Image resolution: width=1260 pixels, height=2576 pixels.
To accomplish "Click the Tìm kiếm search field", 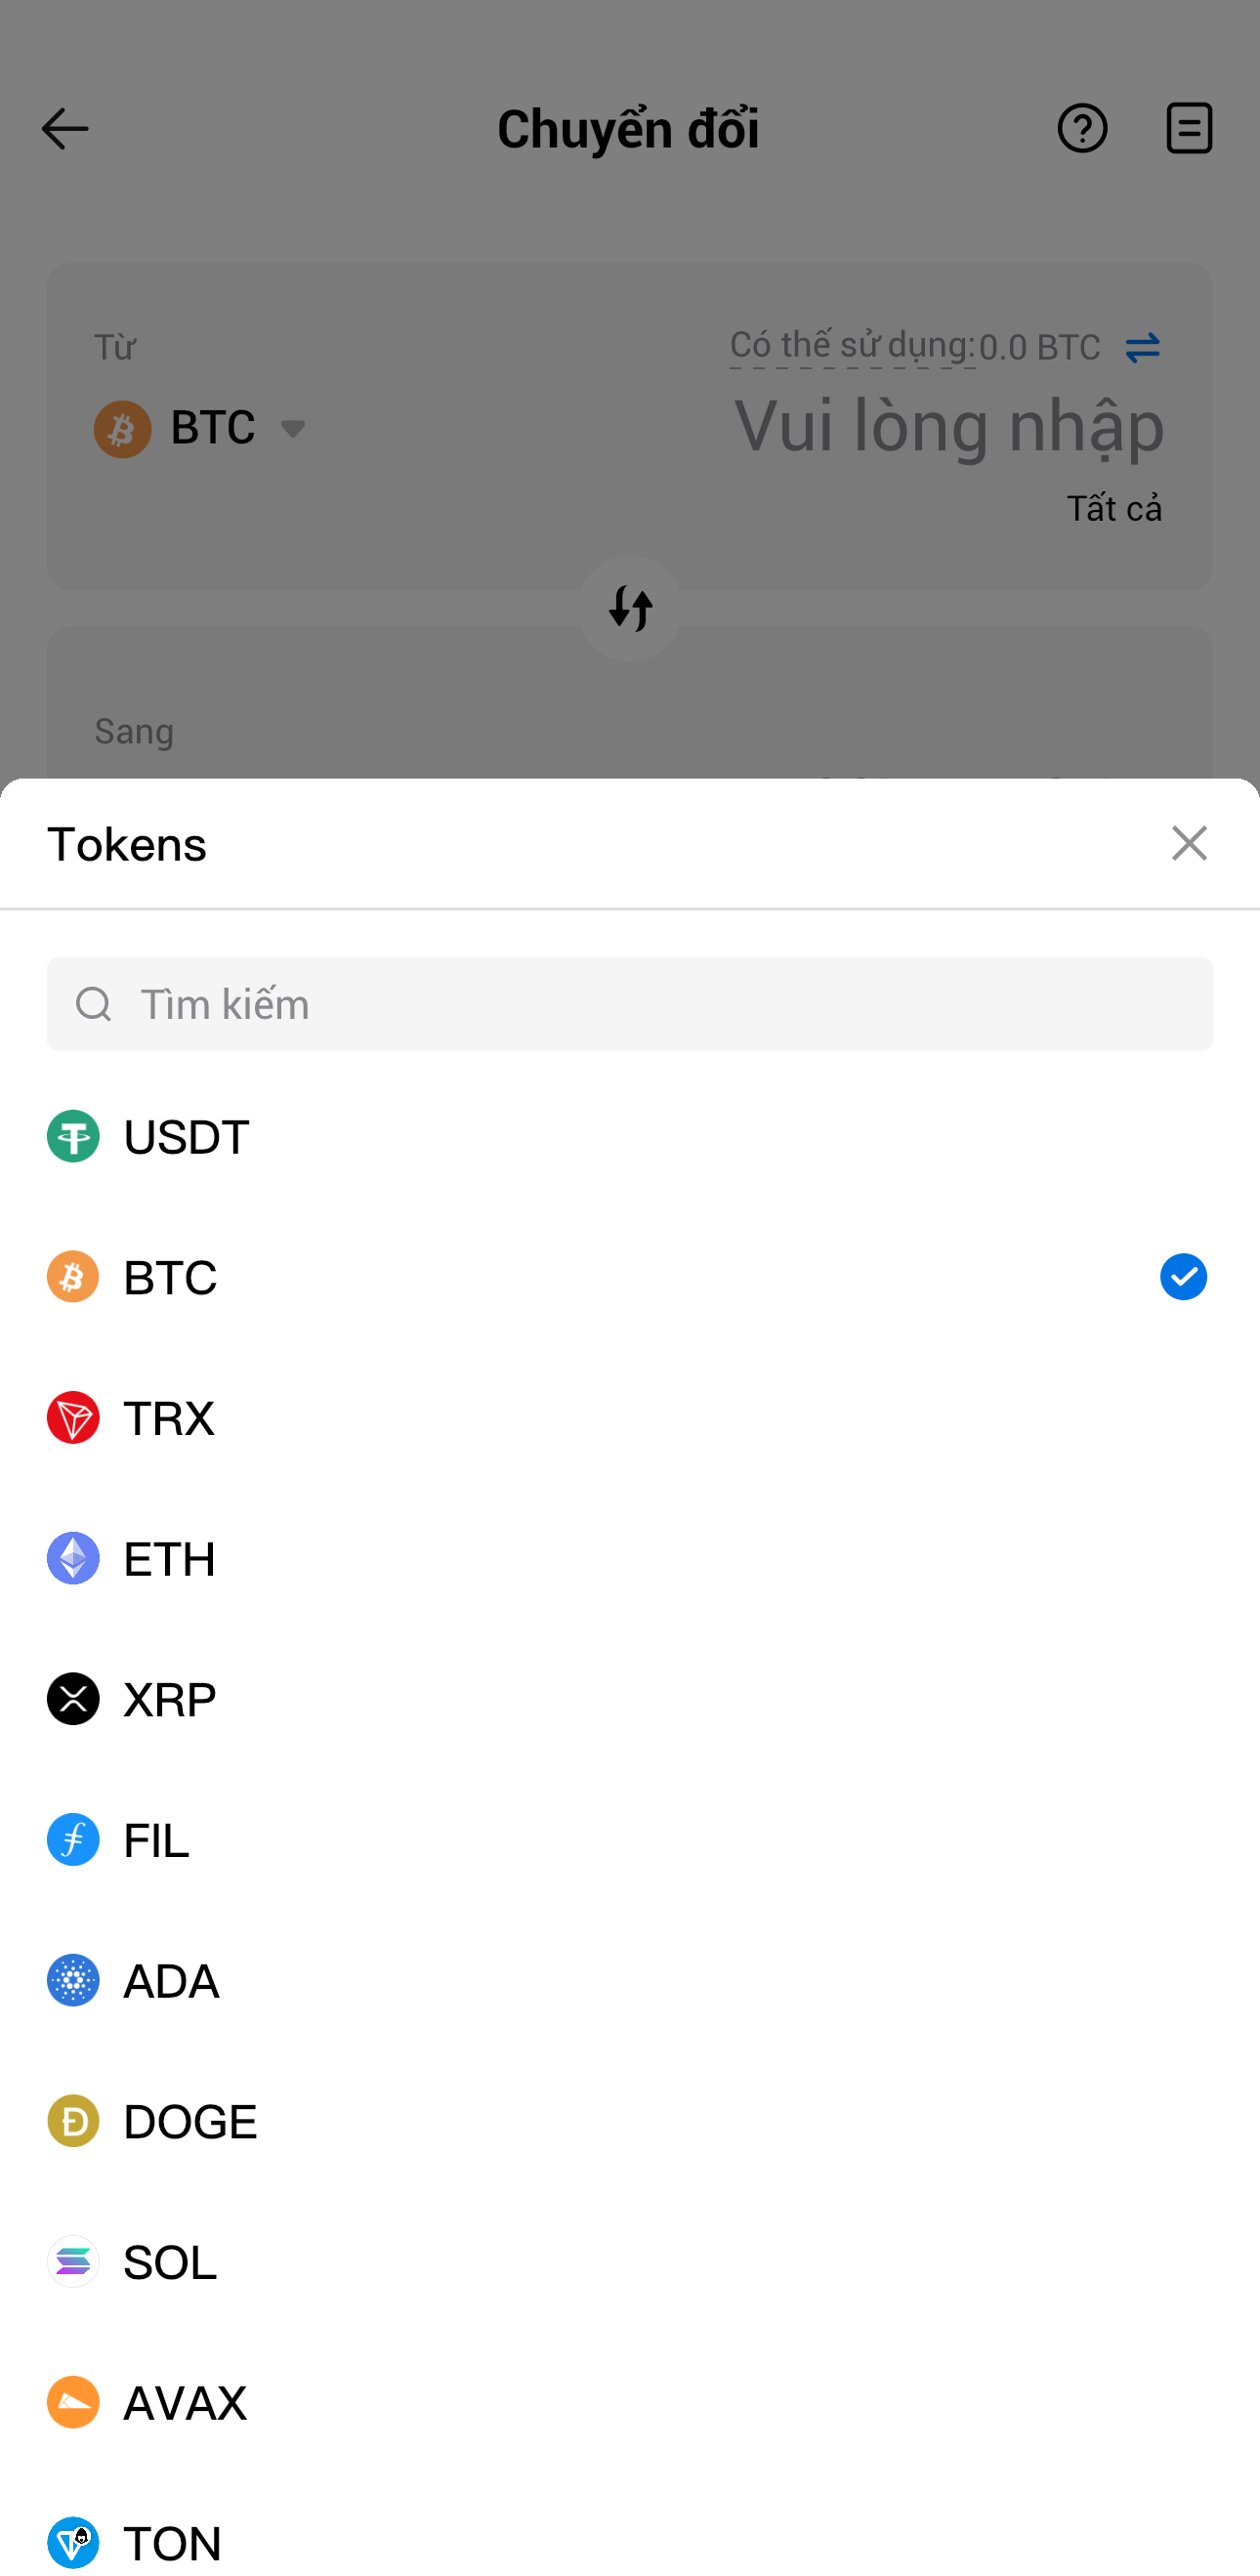I will click(660, 1004).
